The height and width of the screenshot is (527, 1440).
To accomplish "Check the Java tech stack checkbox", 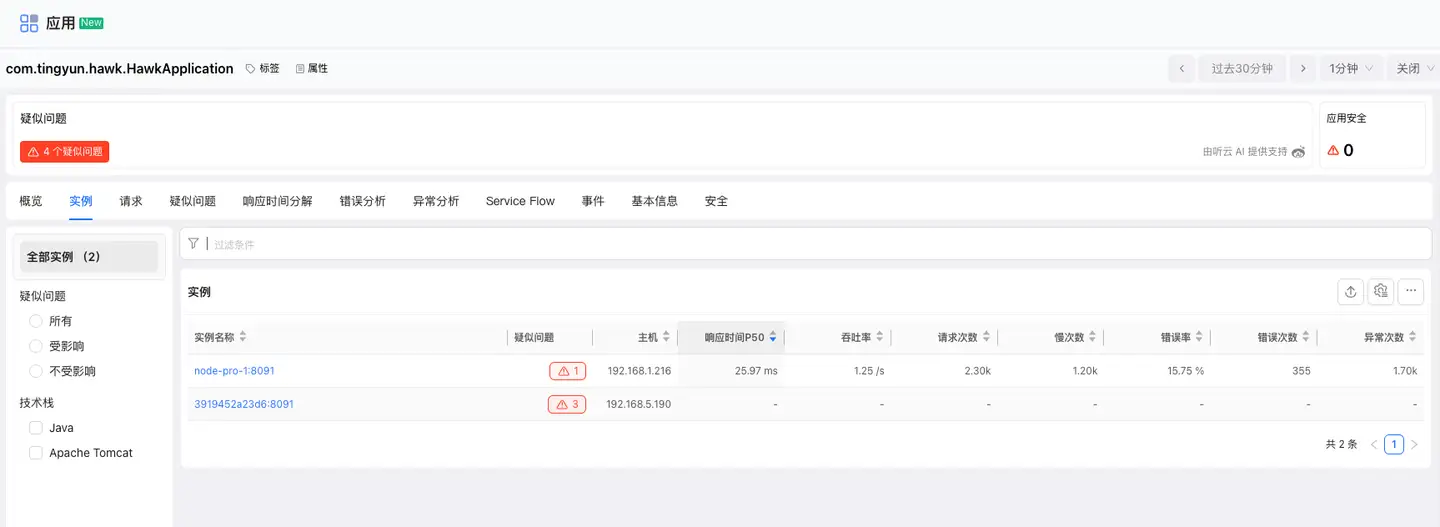I will pos(36,428).
